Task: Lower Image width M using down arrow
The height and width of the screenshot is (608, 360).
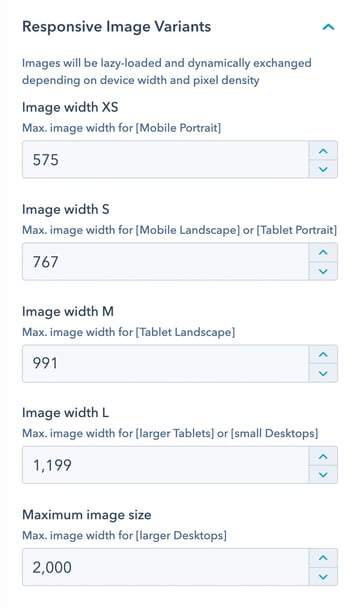Action: click(x=323, y=373)
